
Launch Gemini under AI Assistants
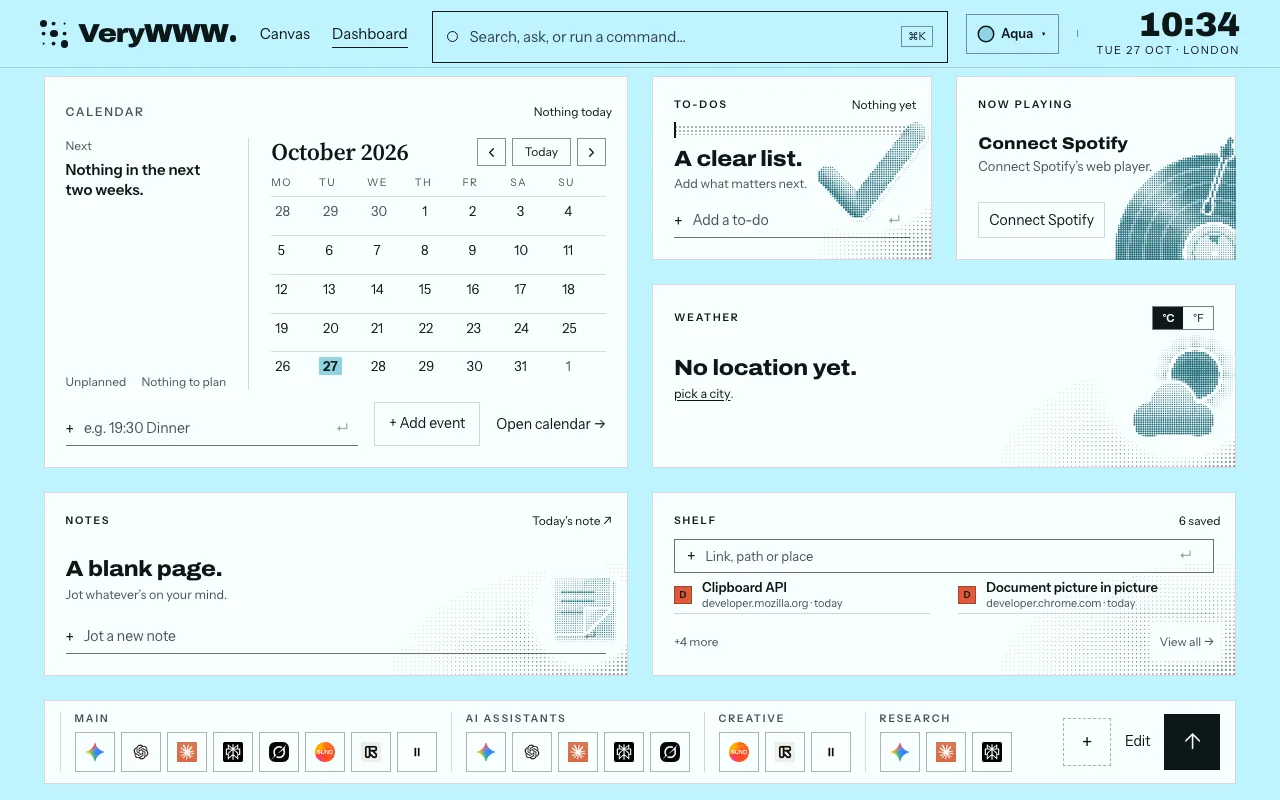coord(486,752)
